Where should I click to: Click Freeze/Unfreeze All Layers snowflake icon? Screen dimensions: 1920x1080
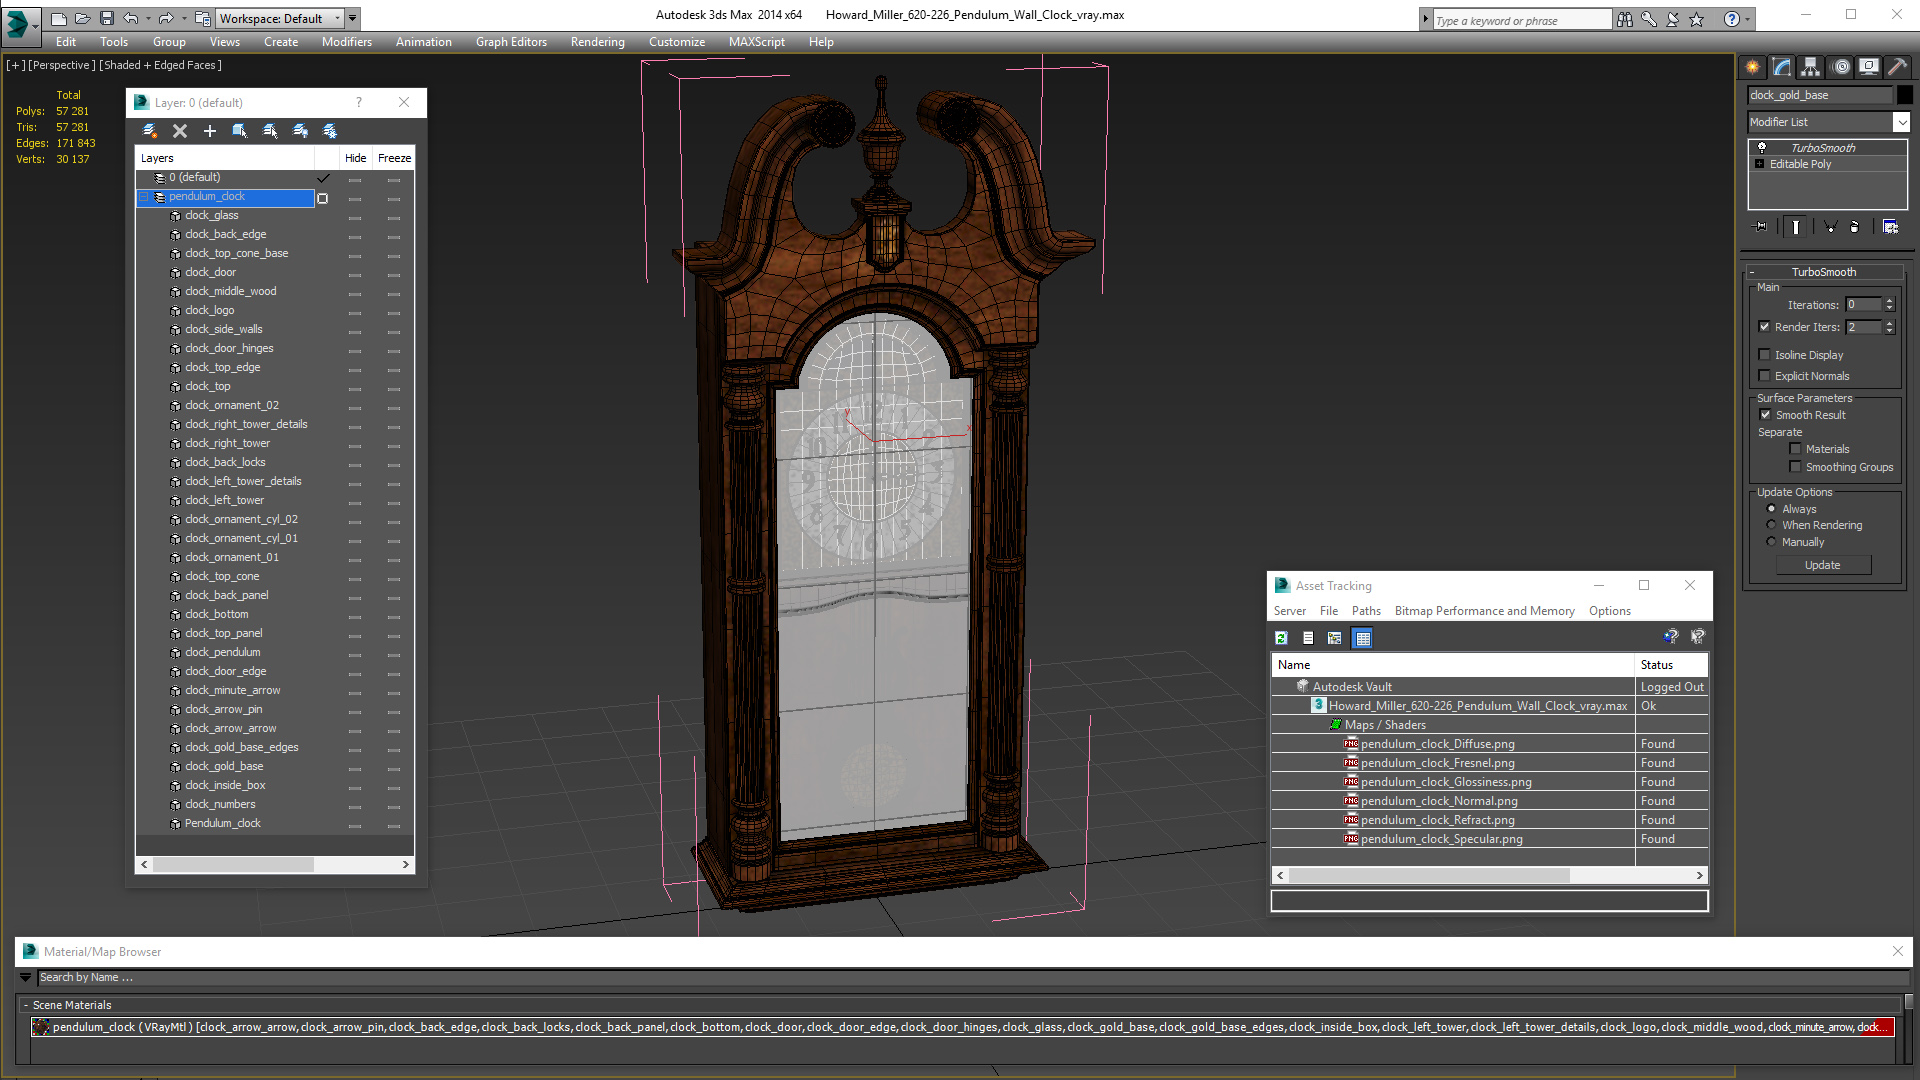(x=330, y=131)
